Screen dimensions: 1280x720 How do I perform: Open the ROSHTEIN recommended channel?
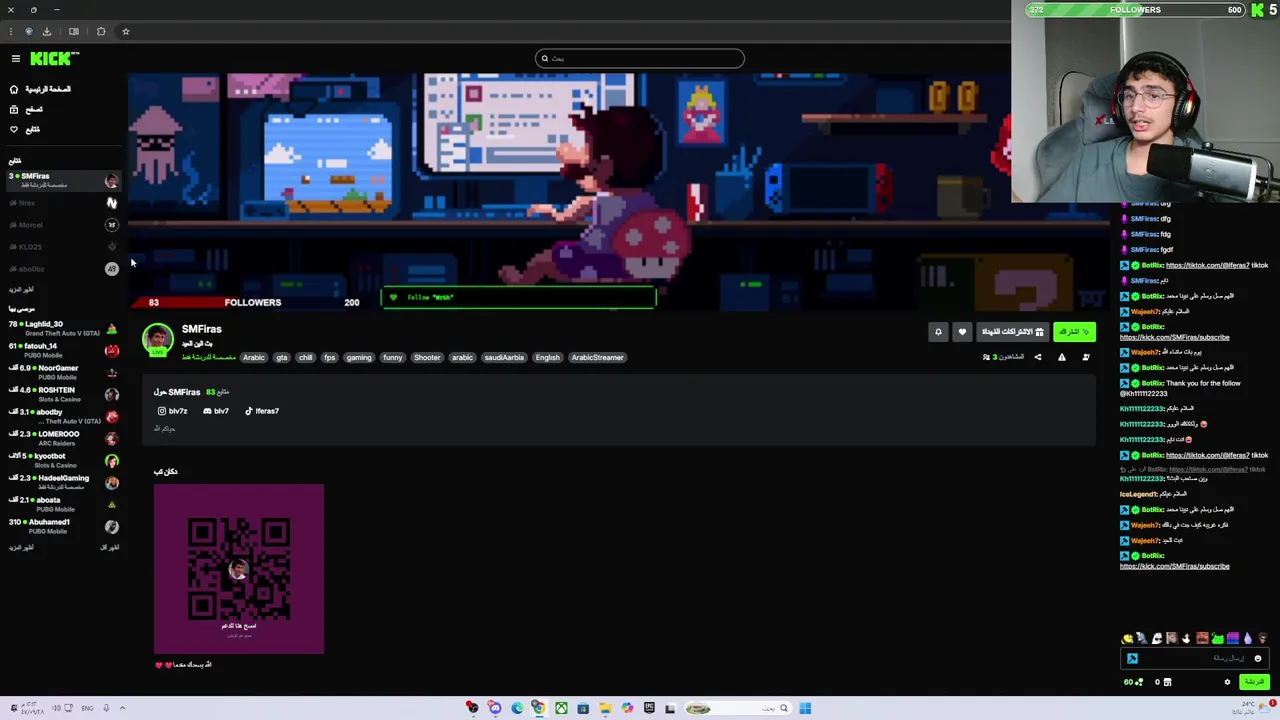tap(63, 394)
